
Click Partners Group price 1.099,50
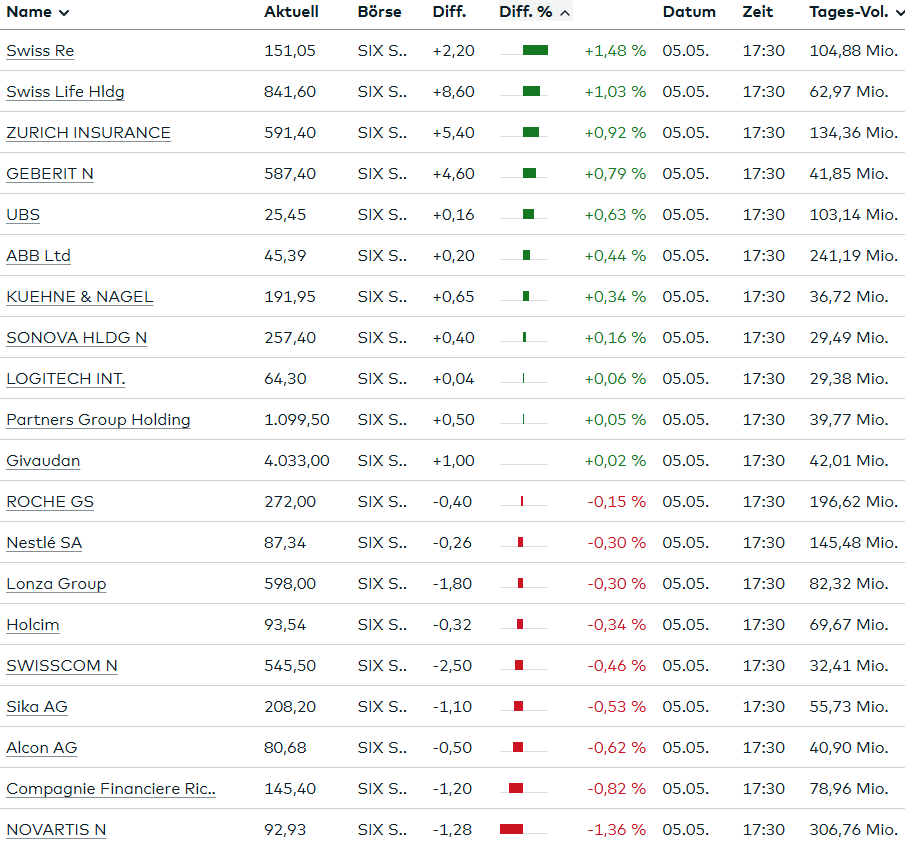pyautogui.click(x=297, y=420)
